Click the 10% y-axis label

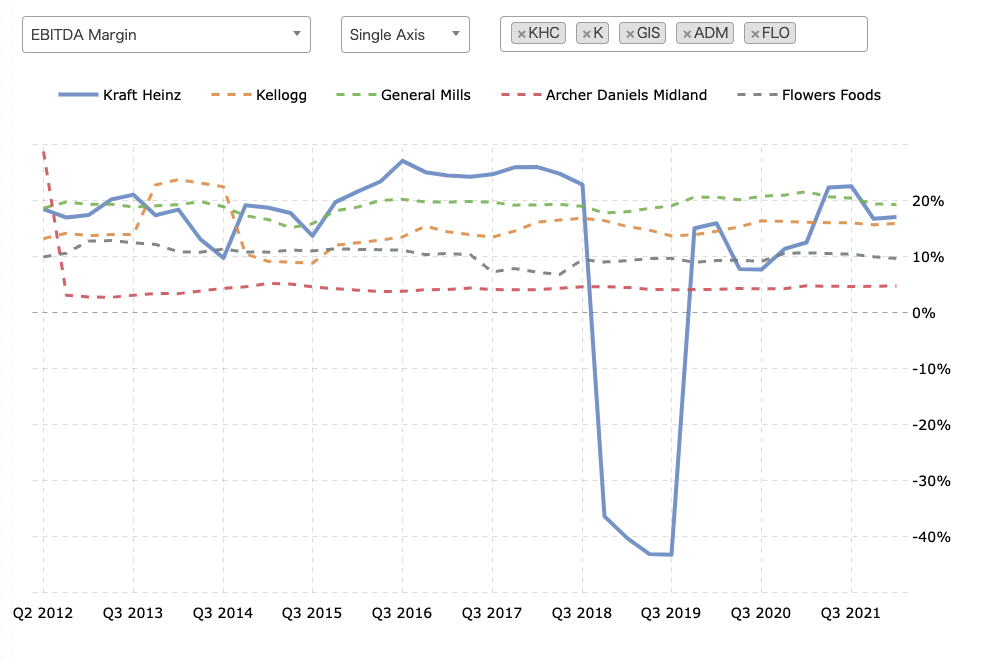pos(928,257)
